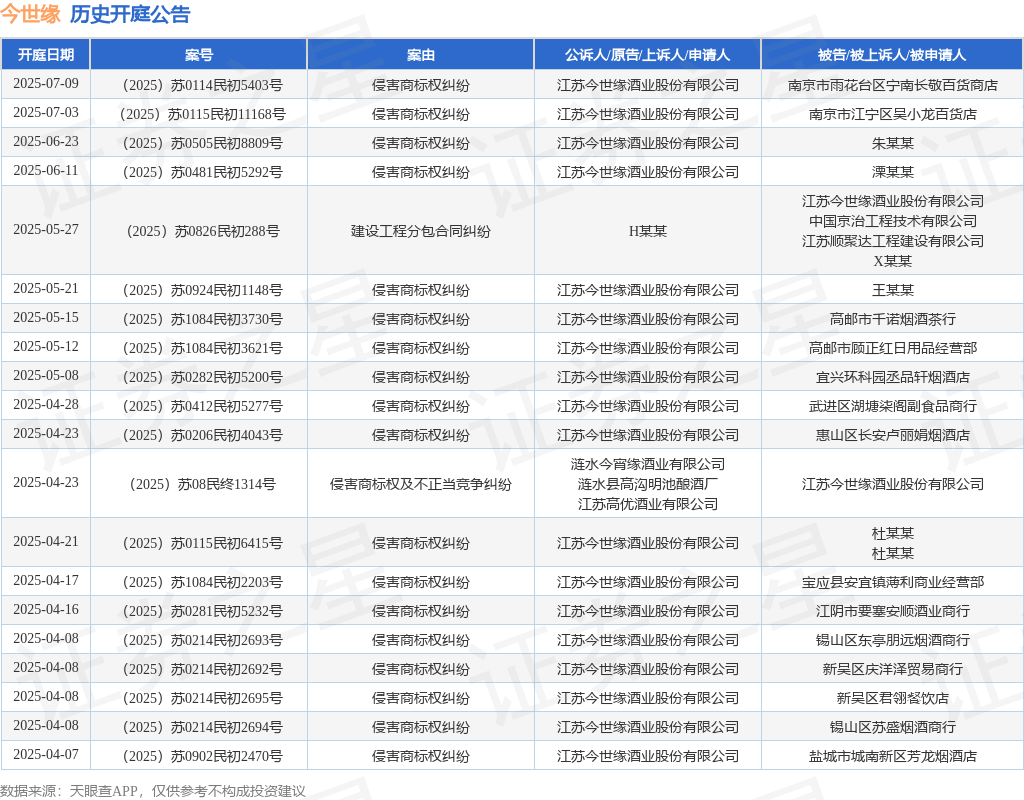Click case number 苏0282民初5200号

[x=202, y=377]
